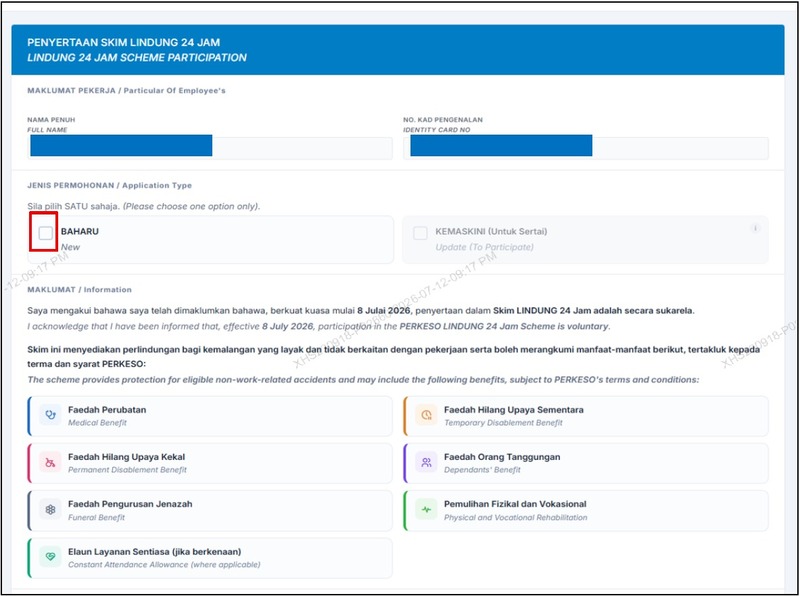Select the 'Constant Attendance Allowance (where applicable)' text
The image size is (800, 596).
click(x=164, y=564)
